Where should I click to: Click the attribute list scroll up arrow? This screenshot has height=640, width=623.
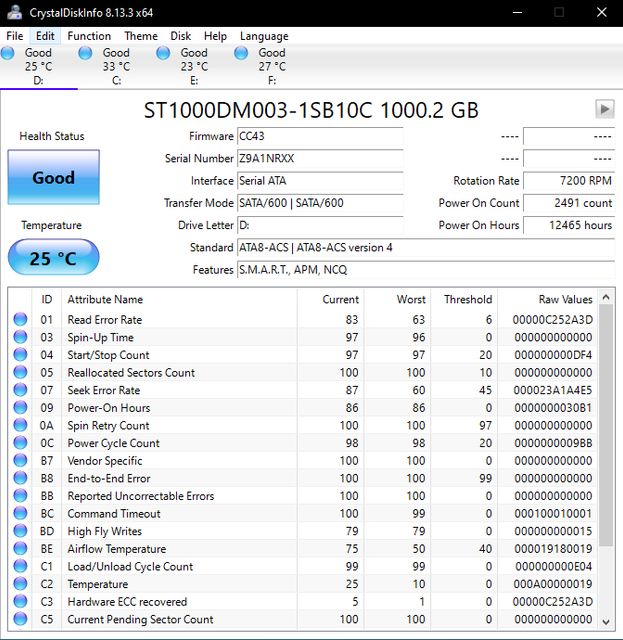(606, 297)
